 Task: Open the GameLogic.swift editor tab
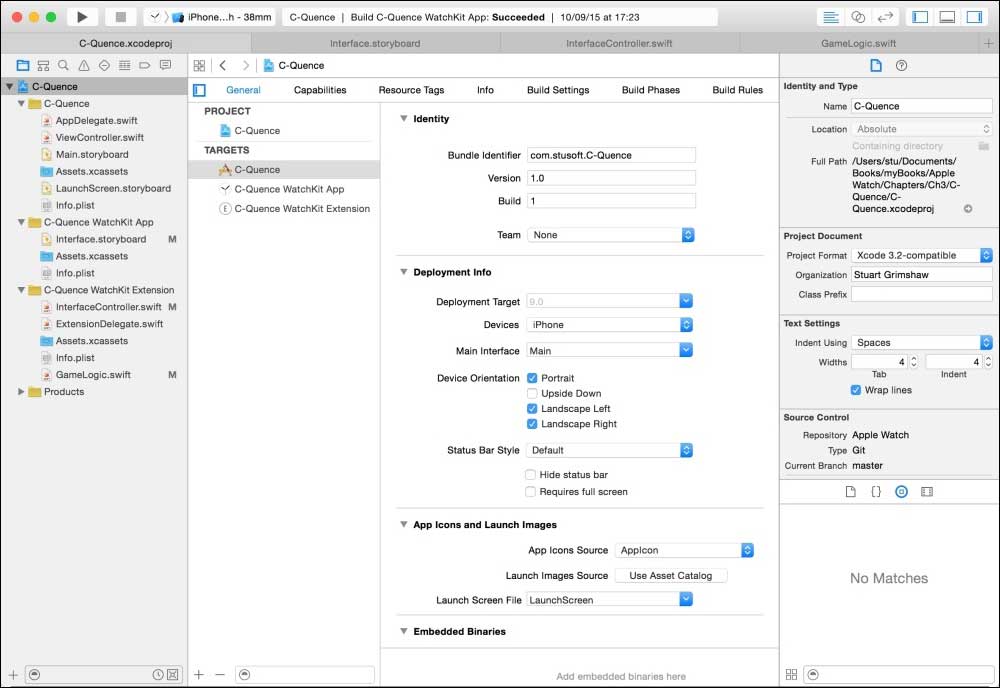pos(858,44)
